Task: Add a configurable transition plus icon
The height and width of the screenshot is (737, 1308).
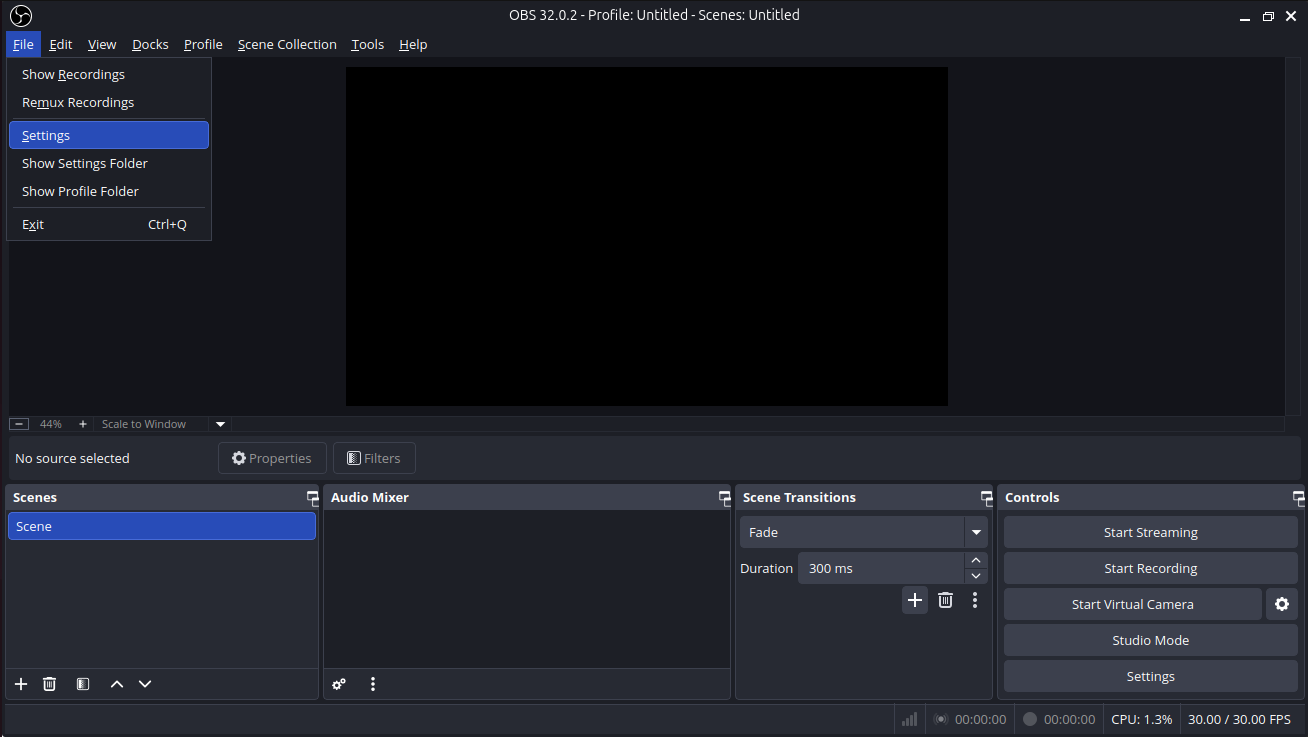Action: [x=914, y=600]
